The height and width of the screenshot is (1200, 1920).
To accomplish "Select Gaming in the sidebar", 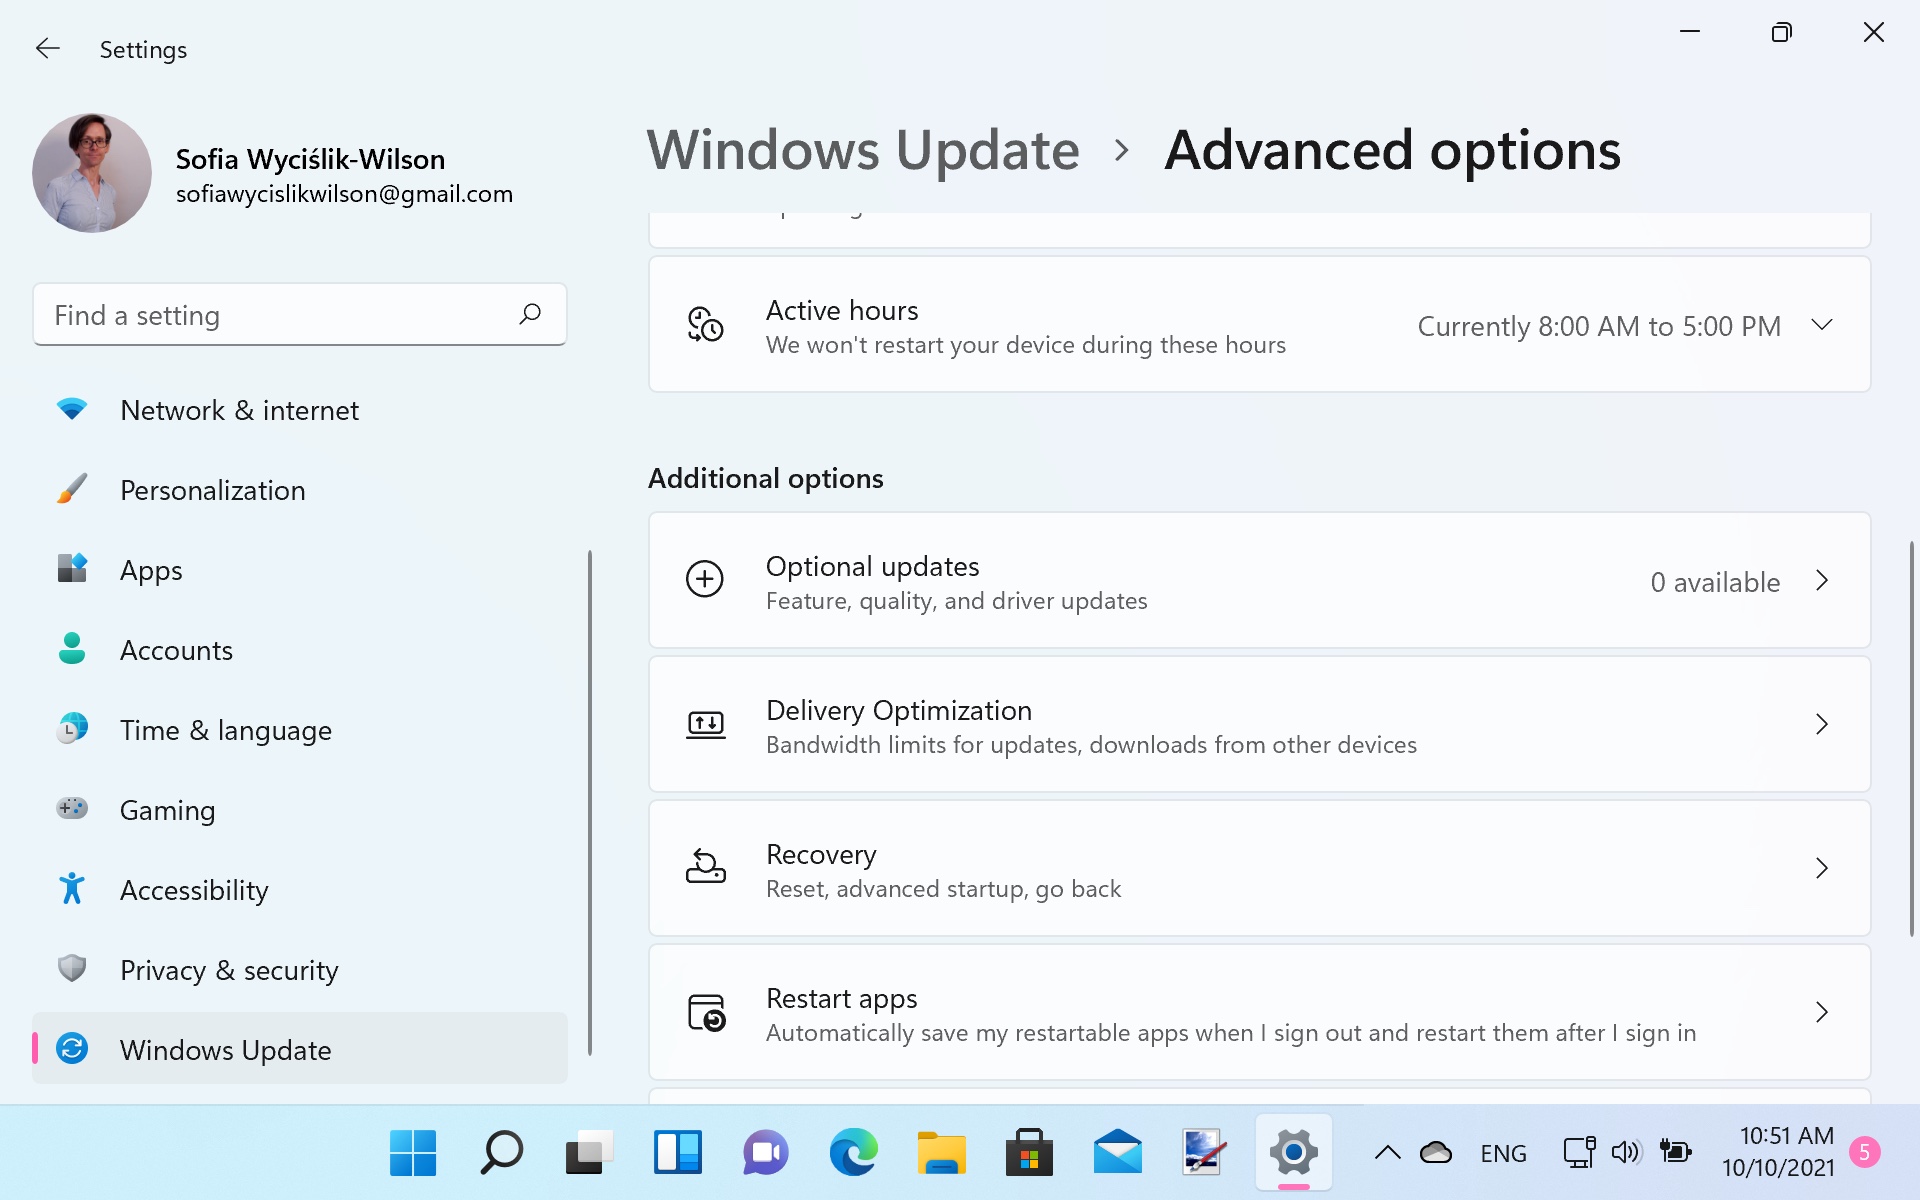I will 300,810.
